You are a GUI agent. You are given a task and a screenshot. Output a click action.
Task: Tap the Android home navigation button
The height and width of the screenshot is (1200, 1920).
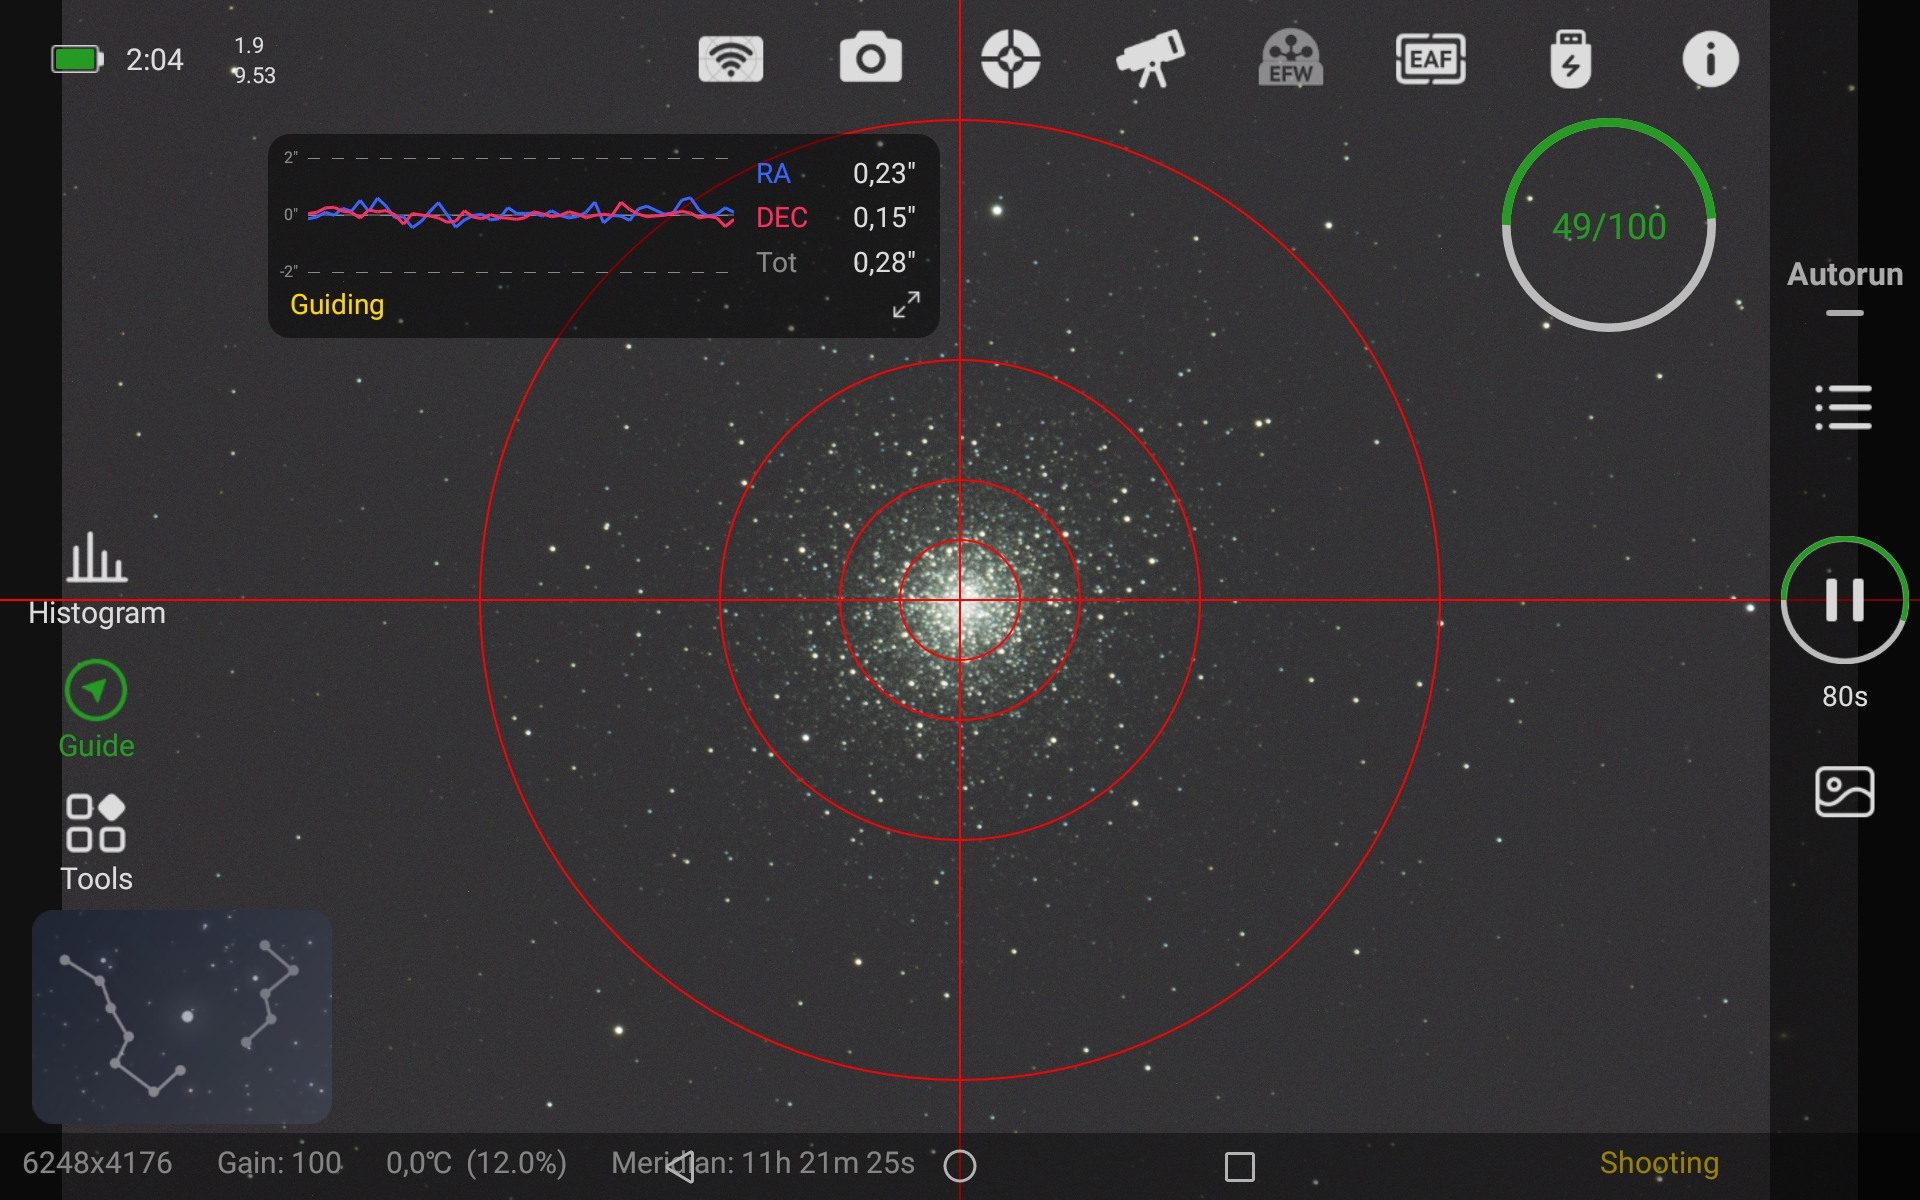[x=960, y=1166]
